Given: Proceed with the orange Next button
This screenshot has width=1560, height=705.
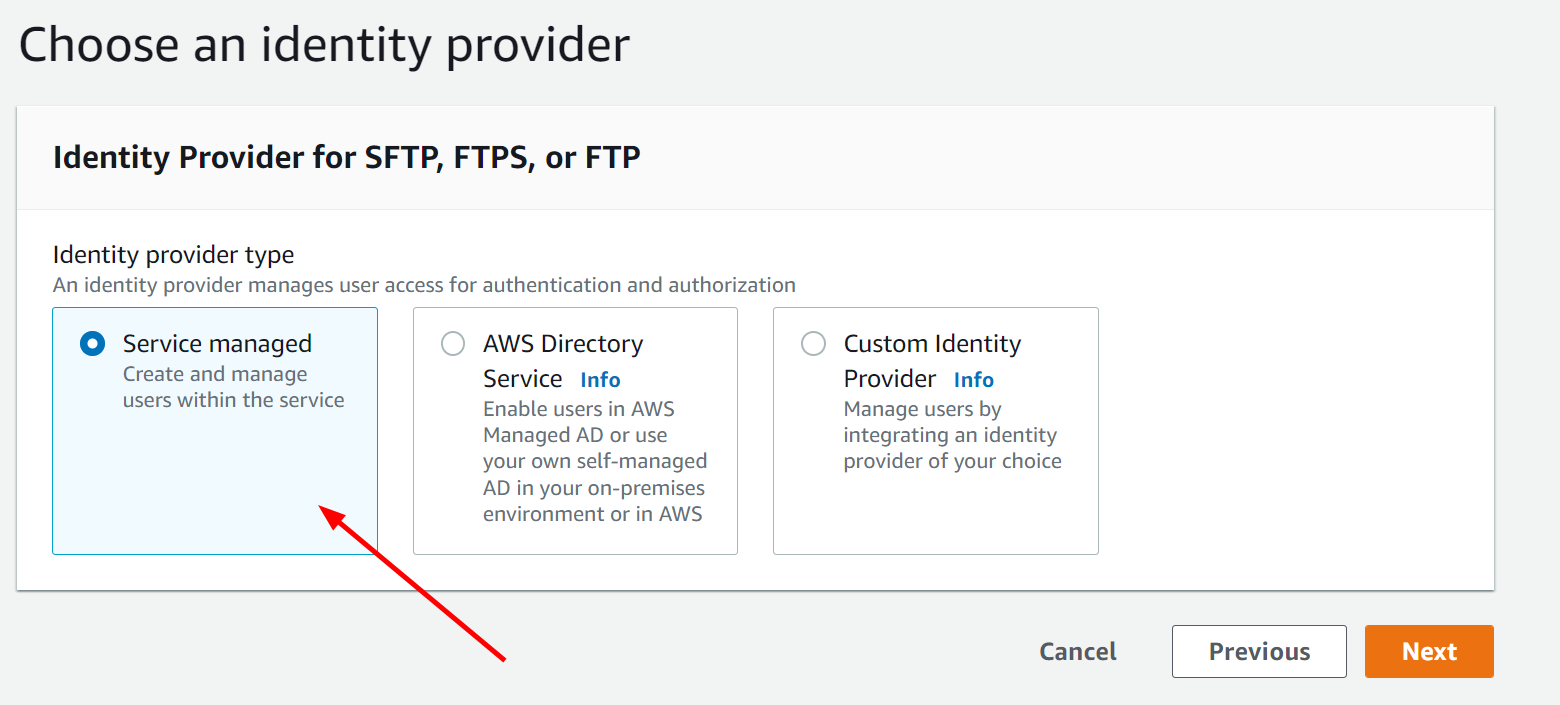Looking at the screenshot, I should click(1429, 652).
